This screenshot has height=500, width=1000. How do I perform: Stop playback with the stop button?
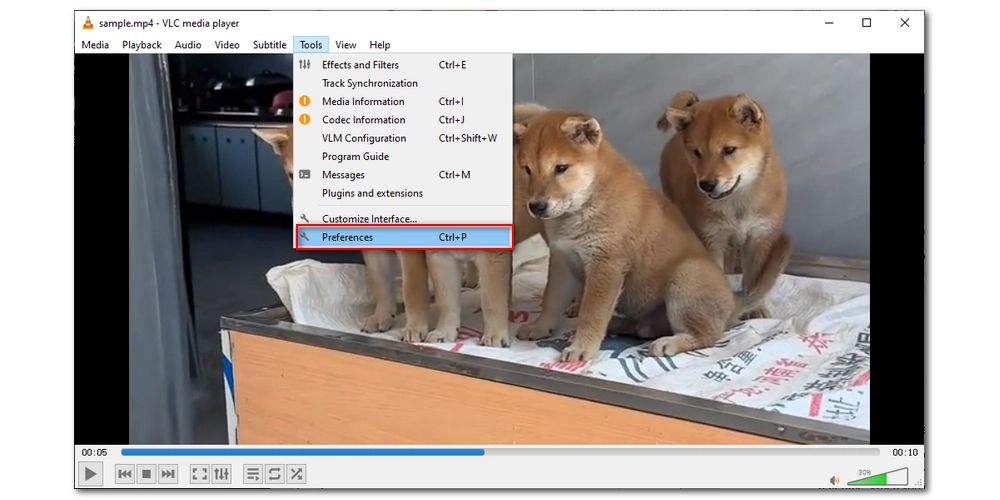(x=146, y=474)
